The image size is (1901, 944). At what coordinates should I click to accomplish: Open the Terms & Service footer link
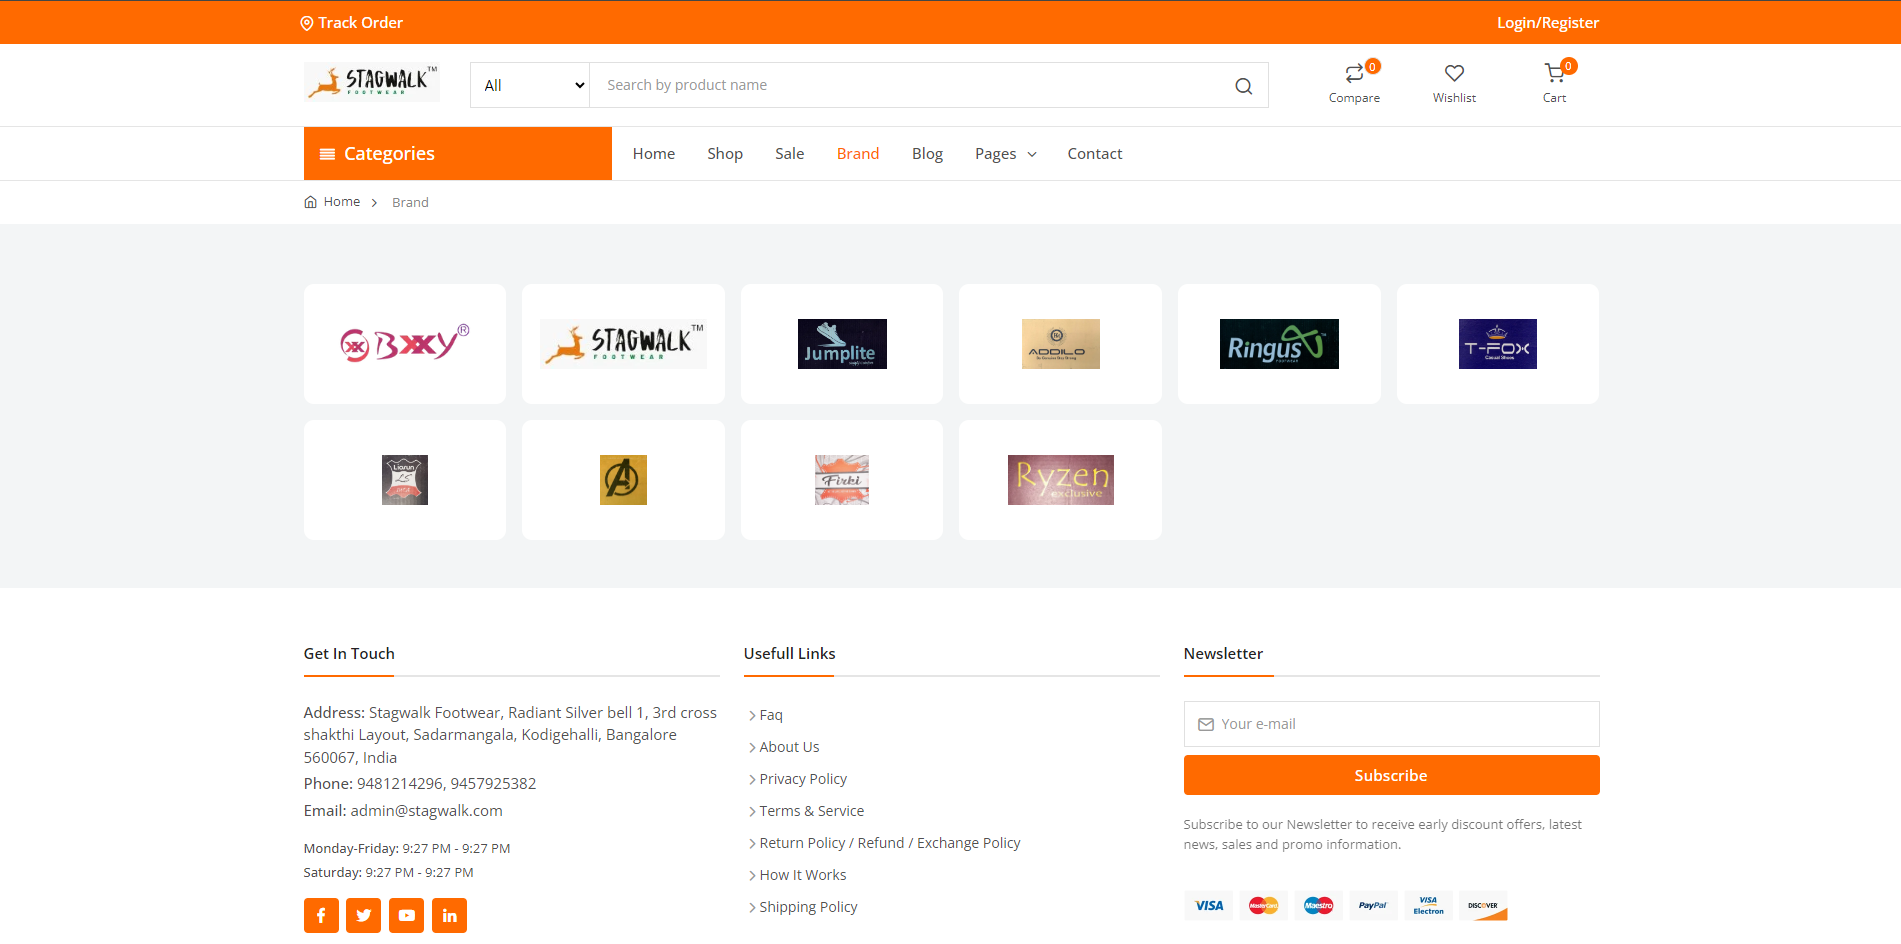(812, 811)
